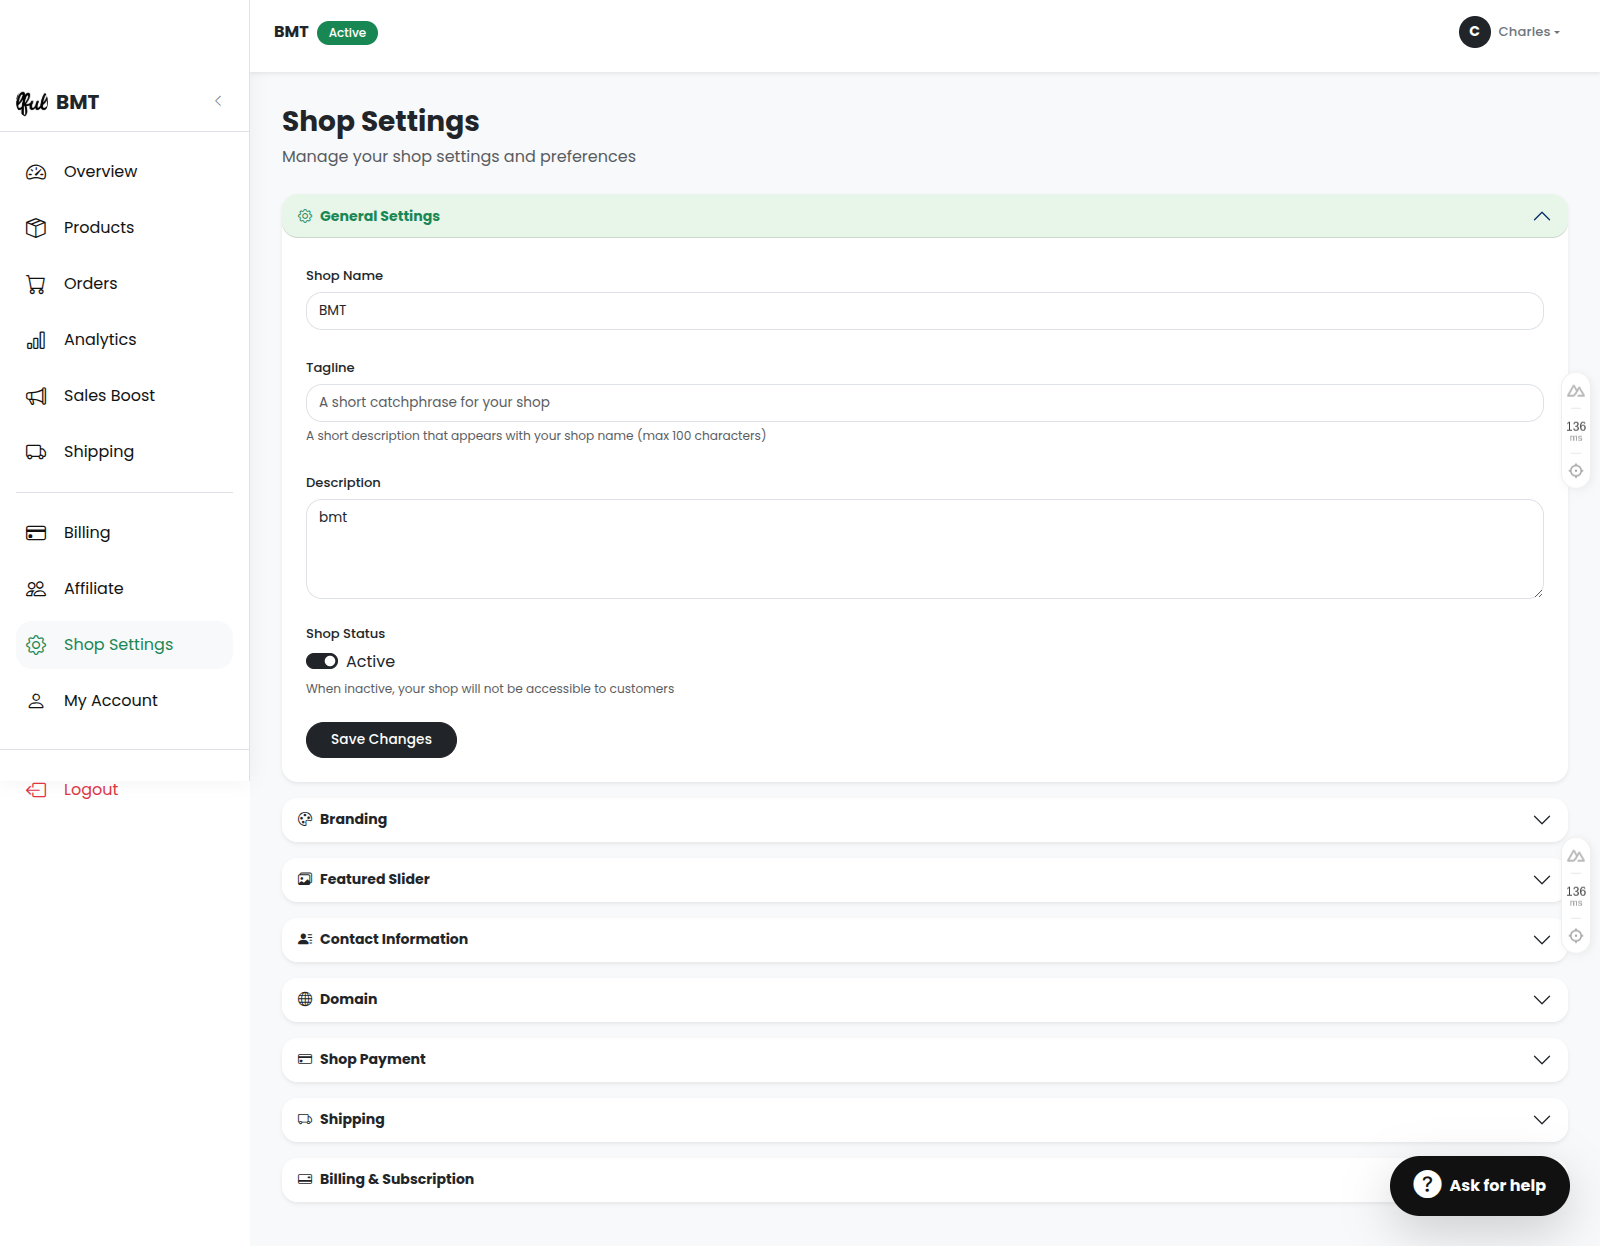Expand the Contact Information section chevron
Image resolution: width=1600 pixels, height=1246 pixels.
[x=1542, y=940]
